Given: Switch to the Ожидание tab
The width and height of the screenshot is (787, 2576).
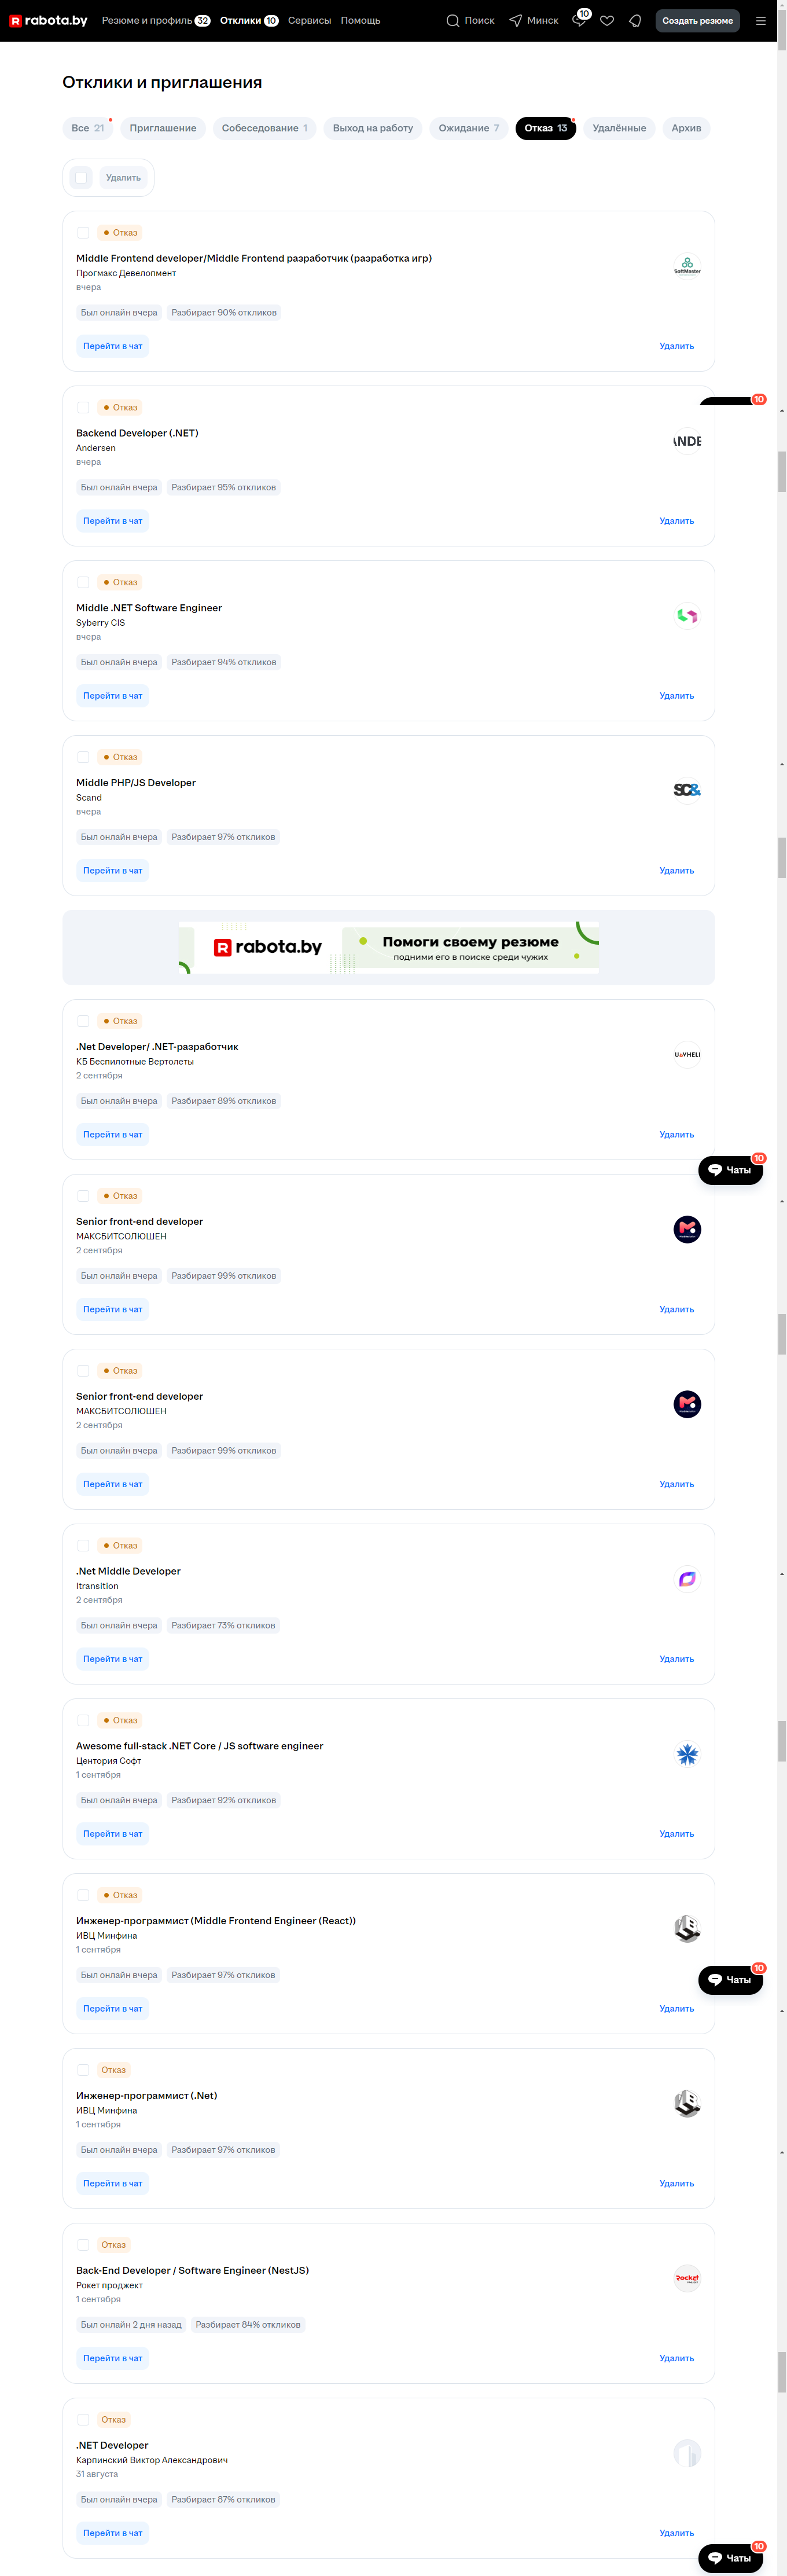Looking at the screenshot, I should click(x=468, y=128).
